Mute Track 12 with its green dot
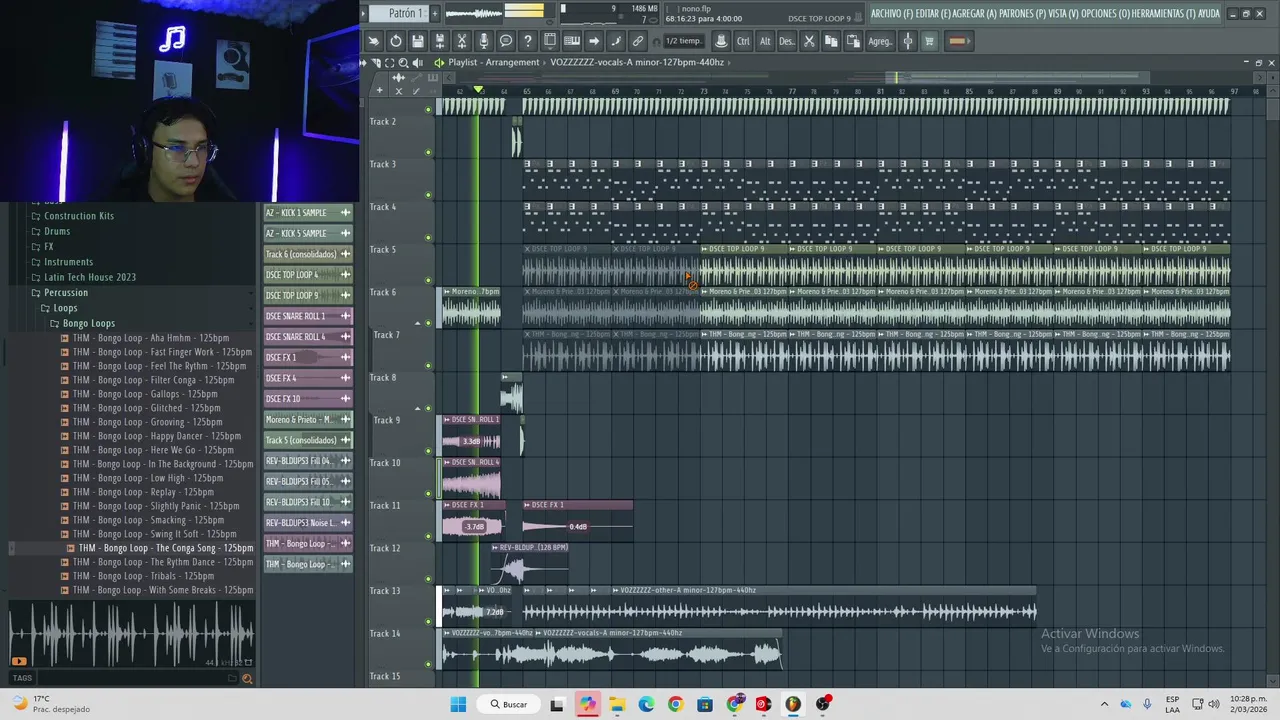 click(429, 579)
